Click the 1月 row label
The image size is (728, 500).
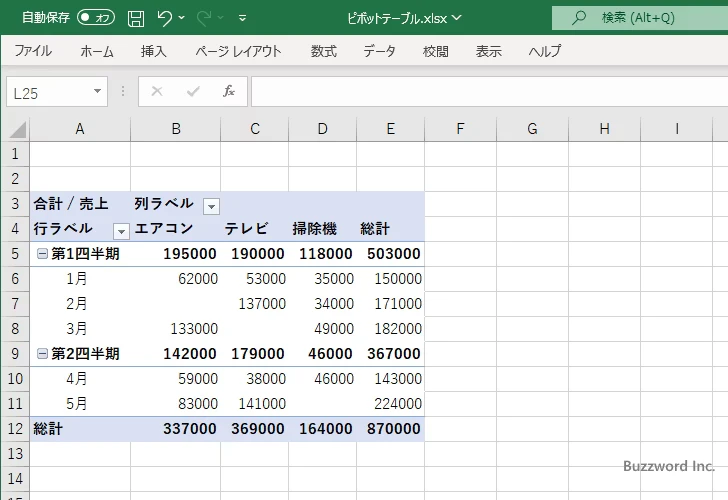[77, 279]
